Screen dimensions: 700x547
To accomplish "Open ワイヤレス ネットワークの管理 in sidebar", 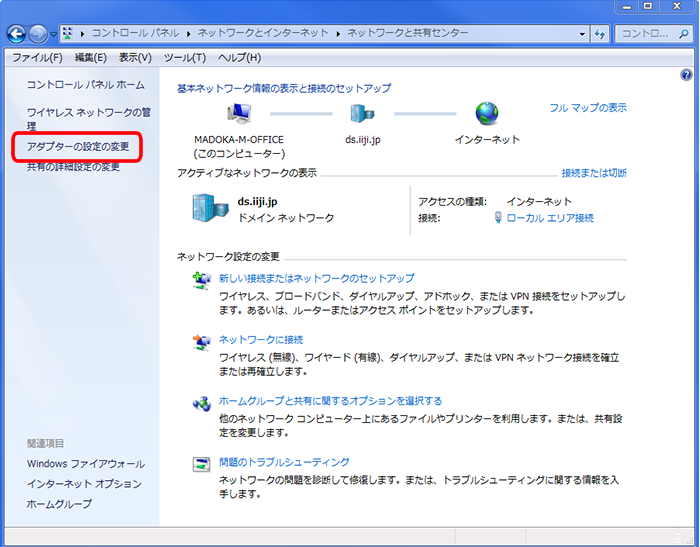I will click(x=88, y=112).
